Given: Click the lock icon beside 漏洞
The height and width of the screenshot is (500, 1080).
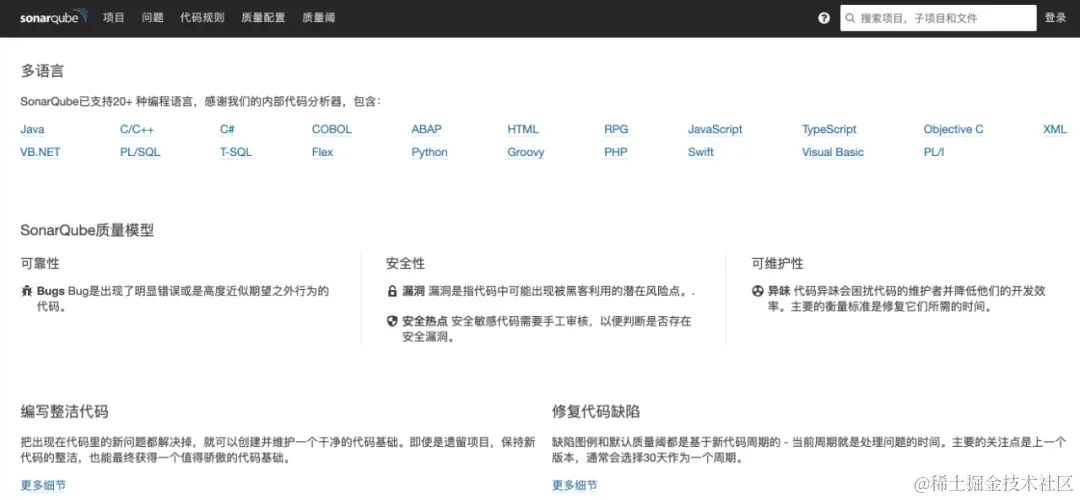Looking at the screenshot, I should [x=393, y=291].
